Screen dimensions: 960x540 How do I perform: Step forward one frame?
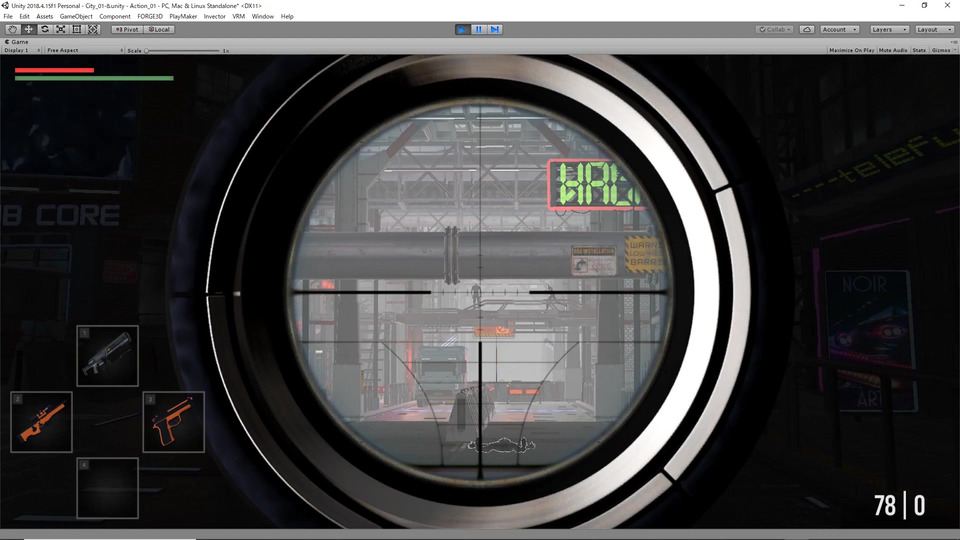(x=495, y=29)
